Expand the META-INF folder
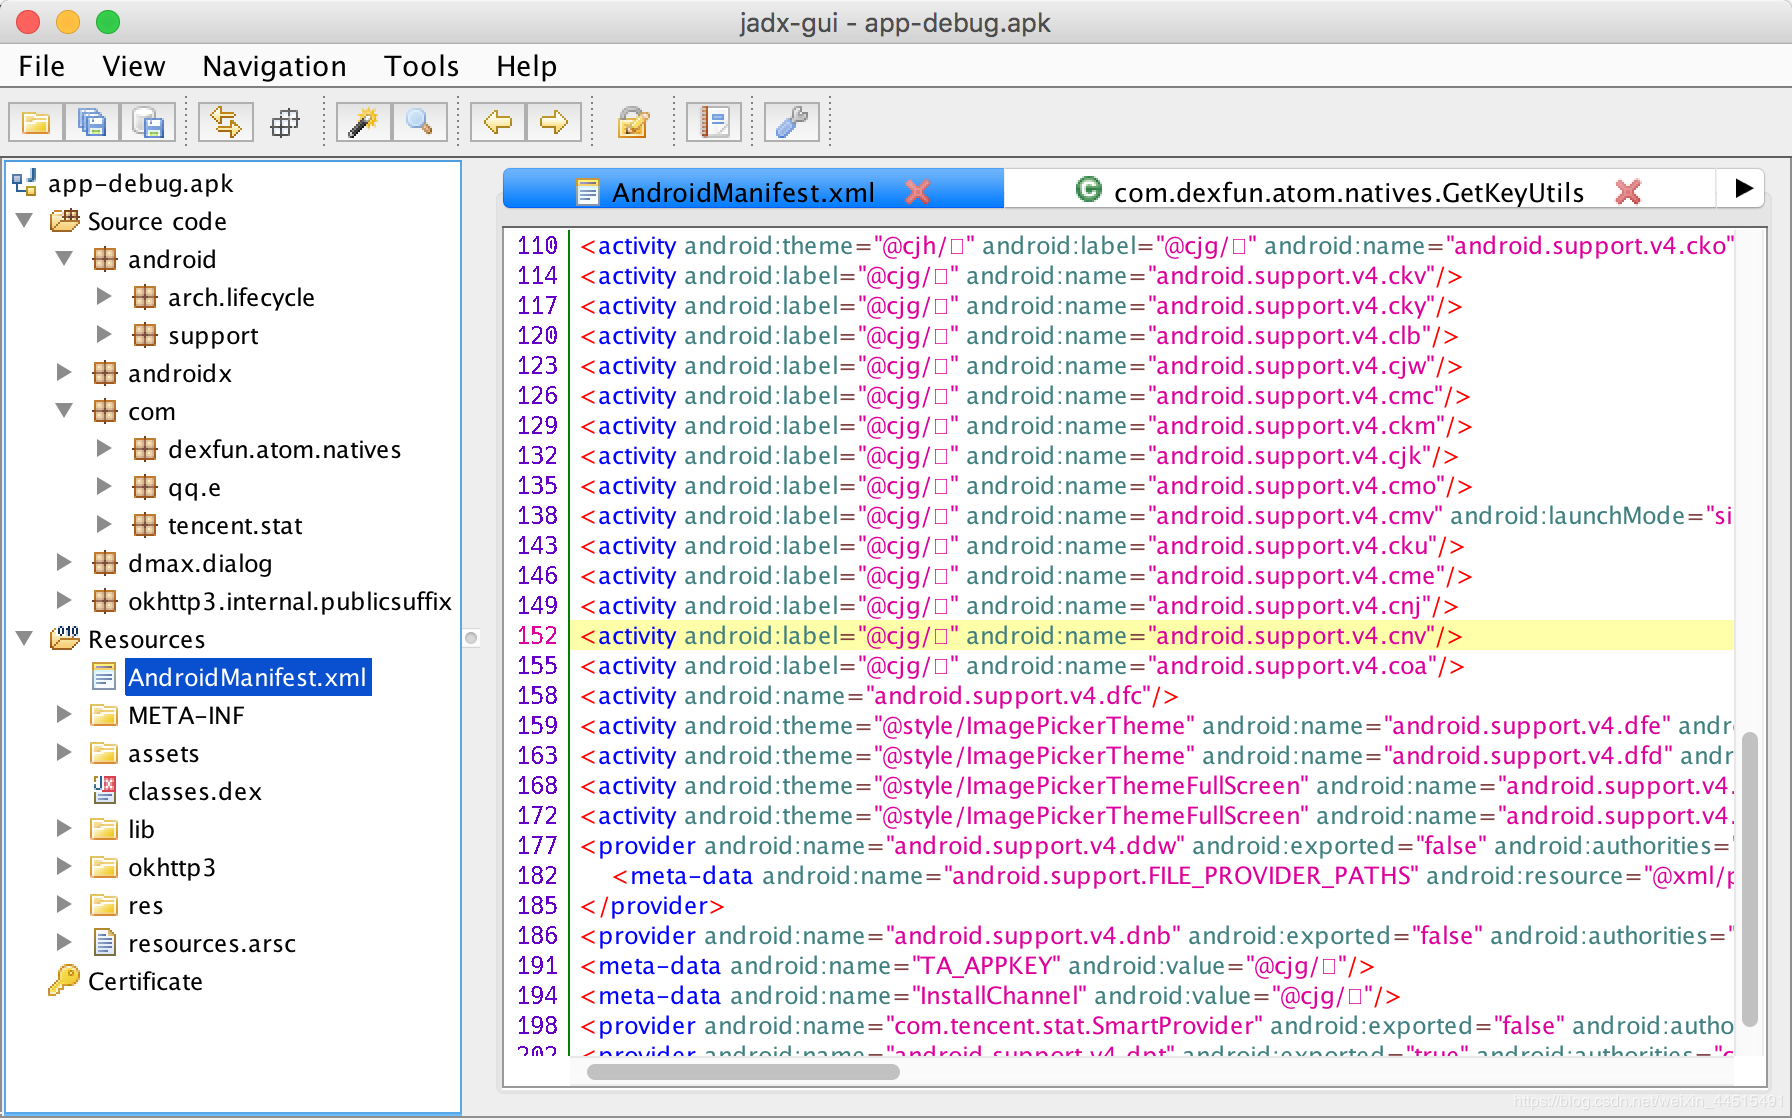This screenshot has height=1120, width=1792. [x=64, y=715]
